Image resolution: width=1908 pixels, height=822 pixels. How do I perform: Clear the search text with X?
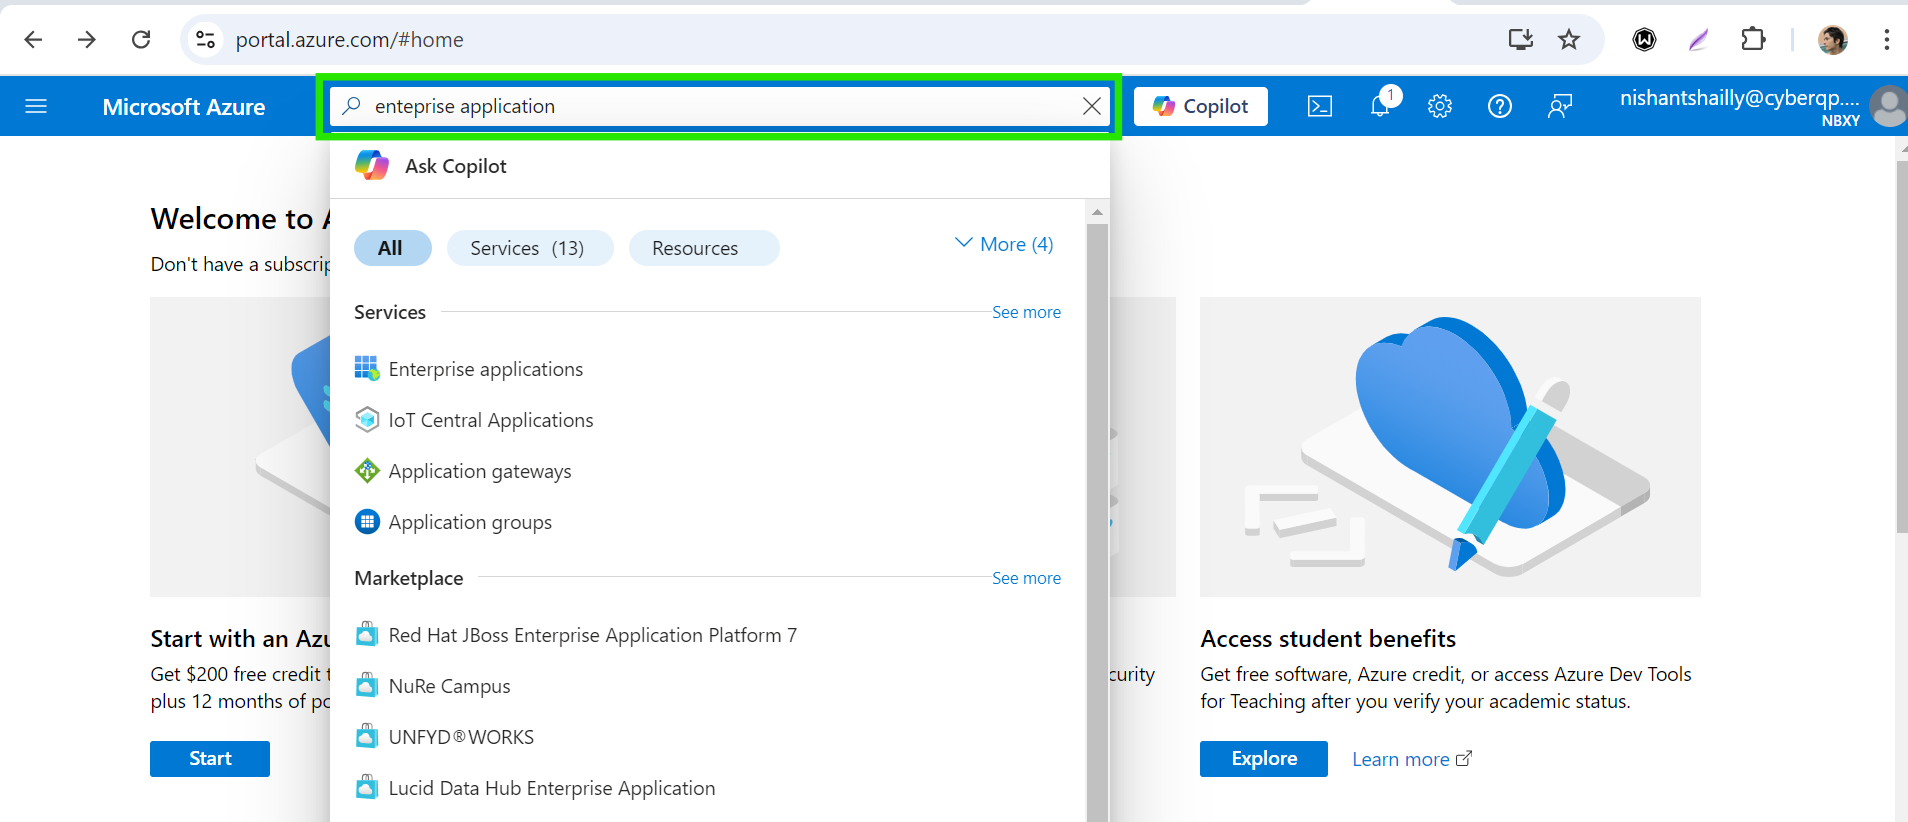click(1092, 106)
